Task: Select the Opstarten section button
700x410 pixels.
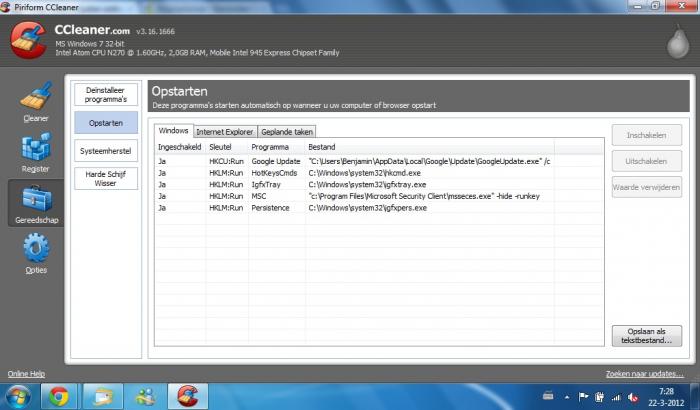Action: pos(106,123)
